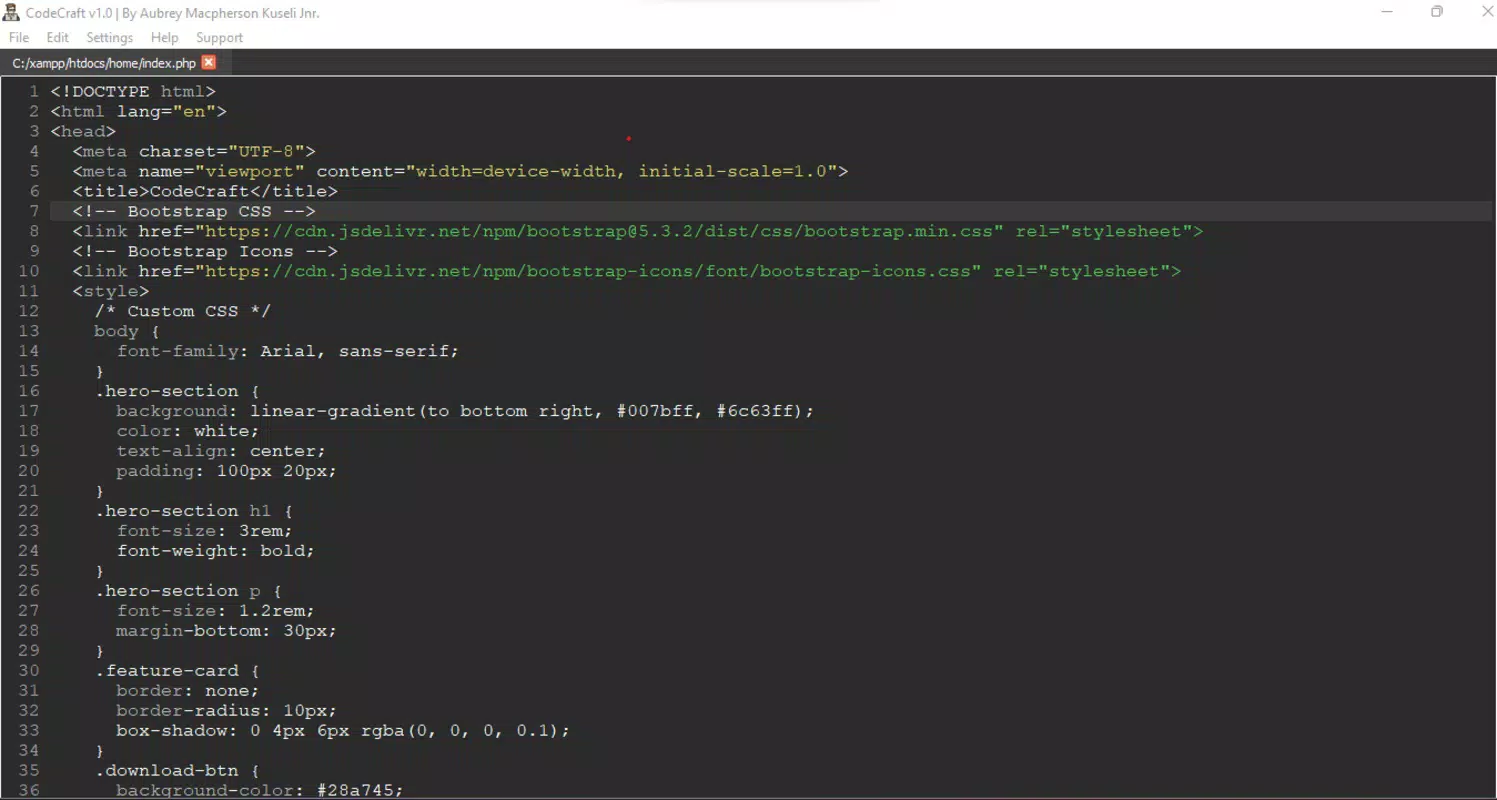Open the Support menu
The height and width of the screenshot is (800, 1497).
pos(219,37)
